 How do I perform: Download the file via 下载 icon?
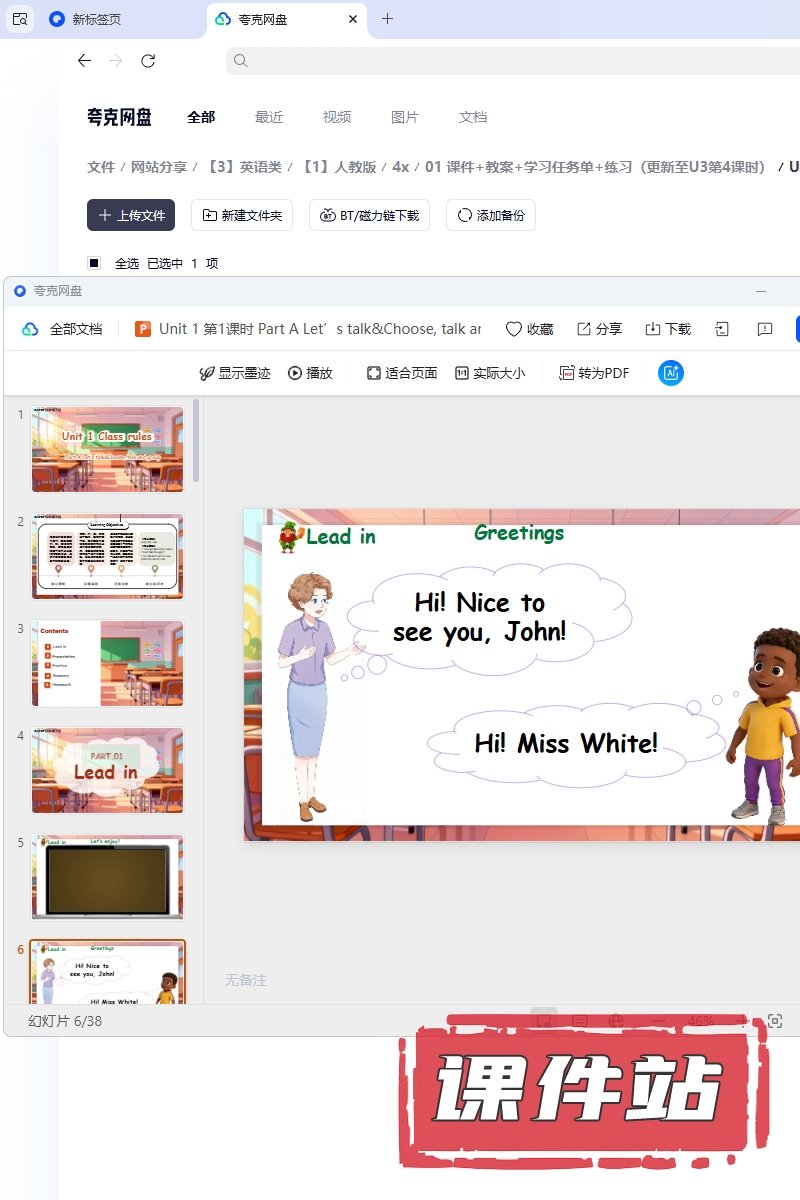pos(653,329)
